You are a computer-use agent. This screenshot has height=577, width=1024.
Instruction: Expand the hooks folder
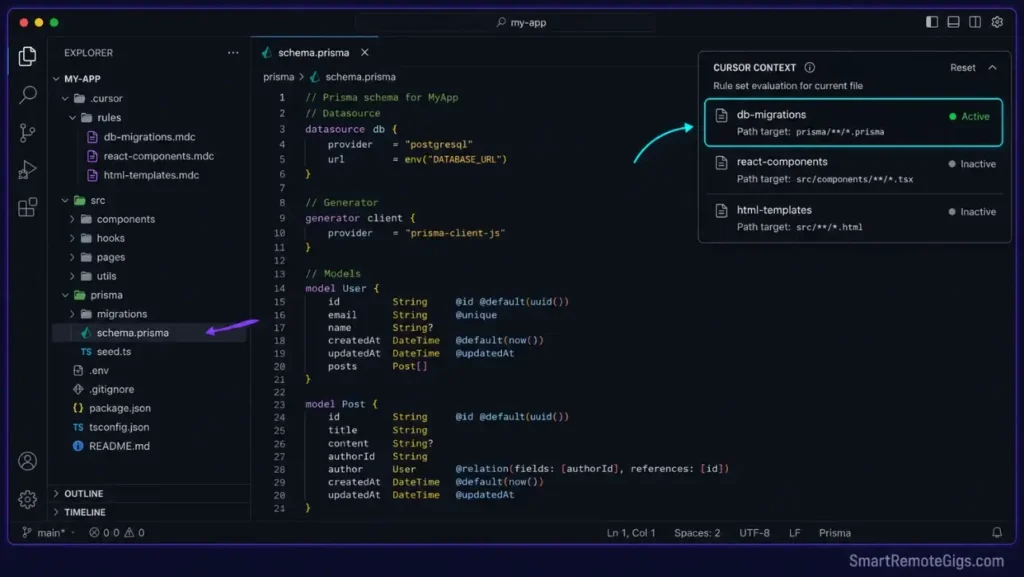click(x=72, y=238)
